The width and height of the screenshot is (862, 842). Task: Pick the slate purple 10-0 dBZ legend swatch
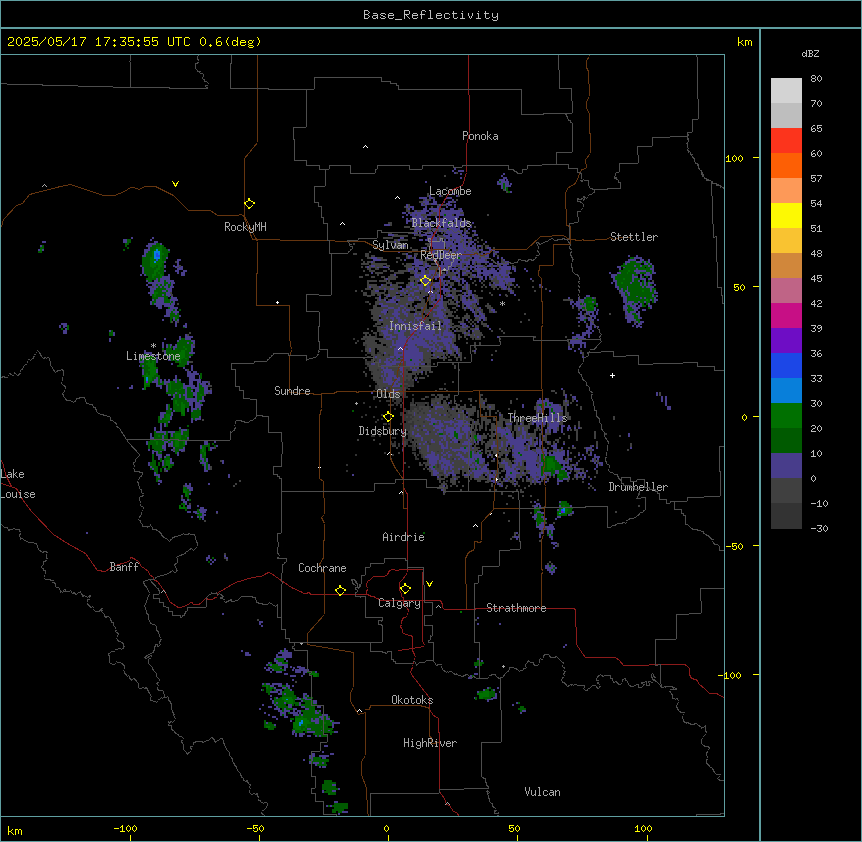point(786,466)
